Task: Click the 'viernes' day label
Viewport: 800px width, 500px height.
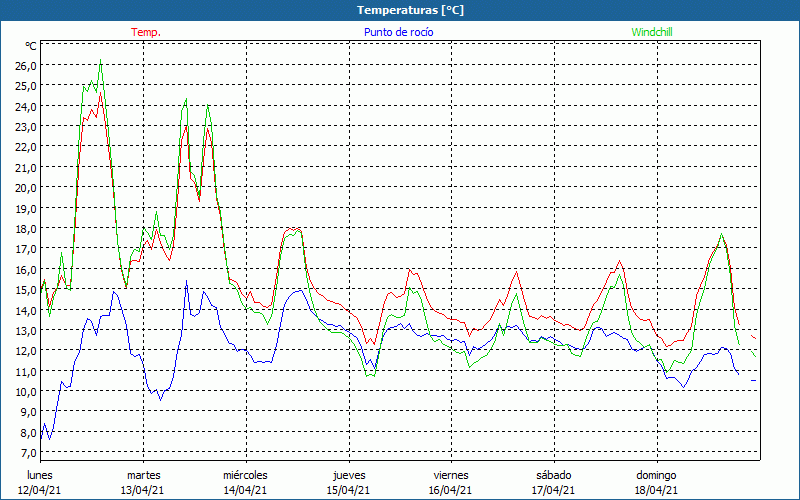Action: tap(451, 476)
